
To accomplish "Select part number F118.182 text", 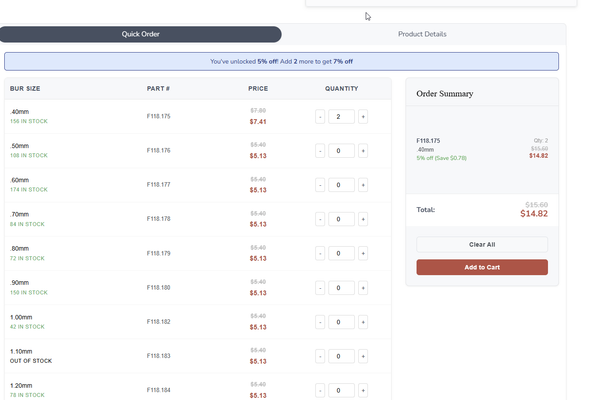I will pos(158,322).
